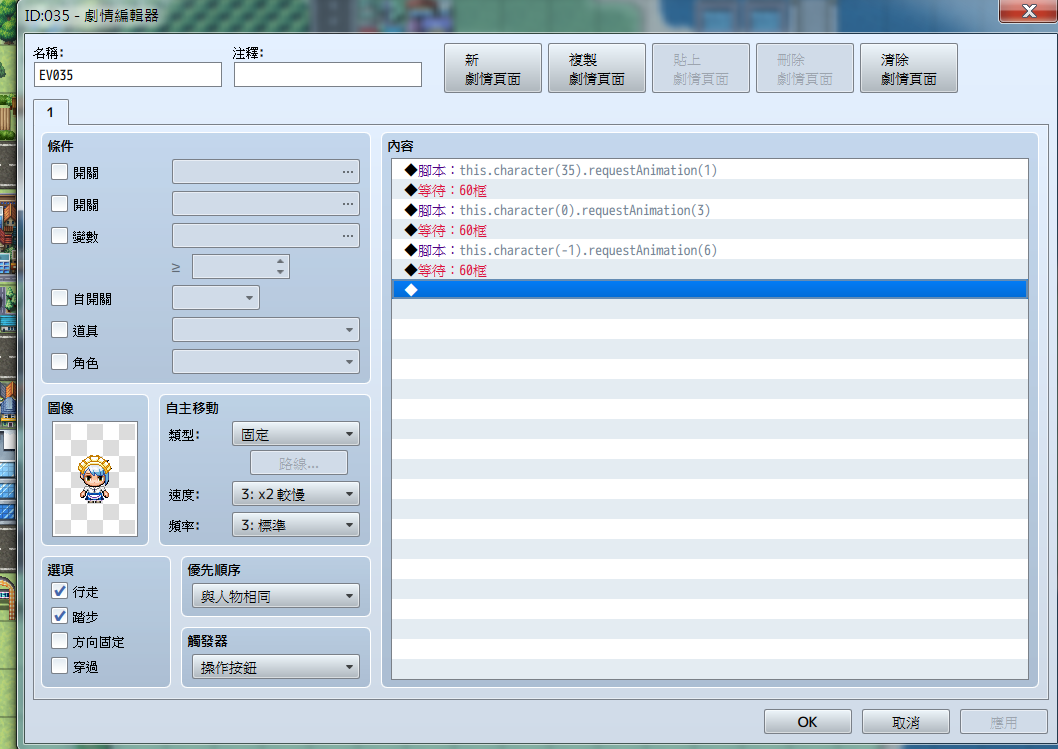Open the 速度 dropdown showing 3: x2 較慢
1058x749 pixels.
296,494
